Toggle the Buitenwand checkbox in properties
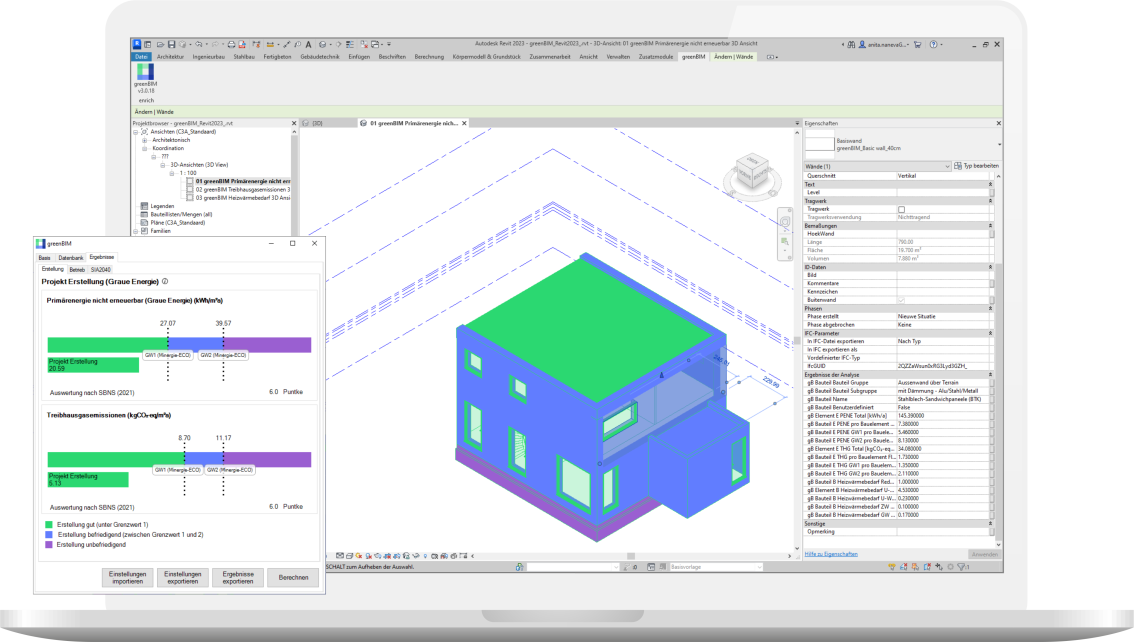Screen dimensions: 1134x642 pyautogui.click(x=901, y=300)
